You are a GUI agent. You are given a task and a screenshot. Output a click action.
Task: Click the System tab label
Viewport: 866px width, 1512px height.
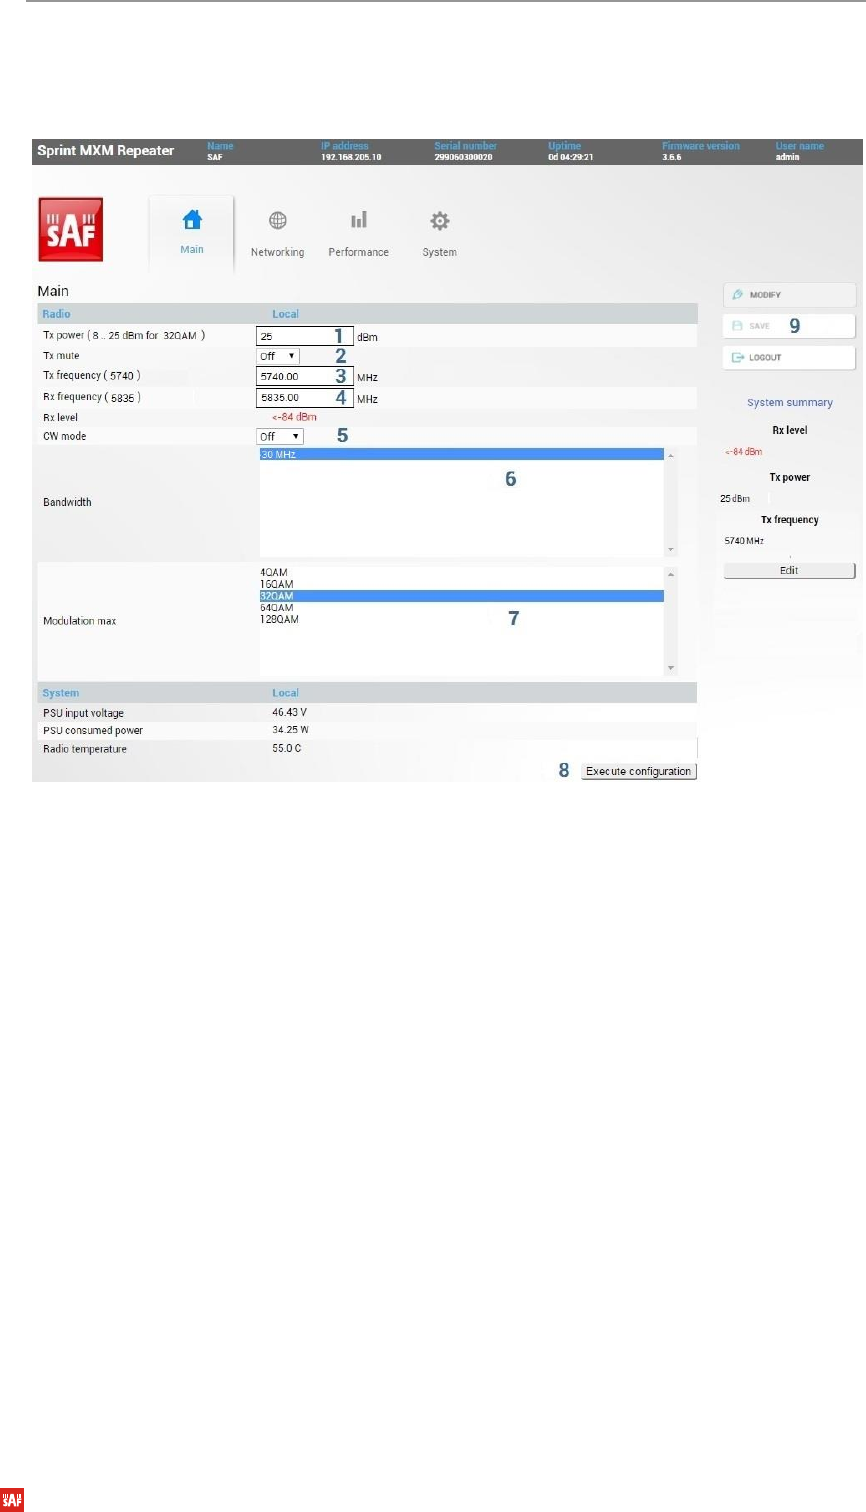click(439, 252)
